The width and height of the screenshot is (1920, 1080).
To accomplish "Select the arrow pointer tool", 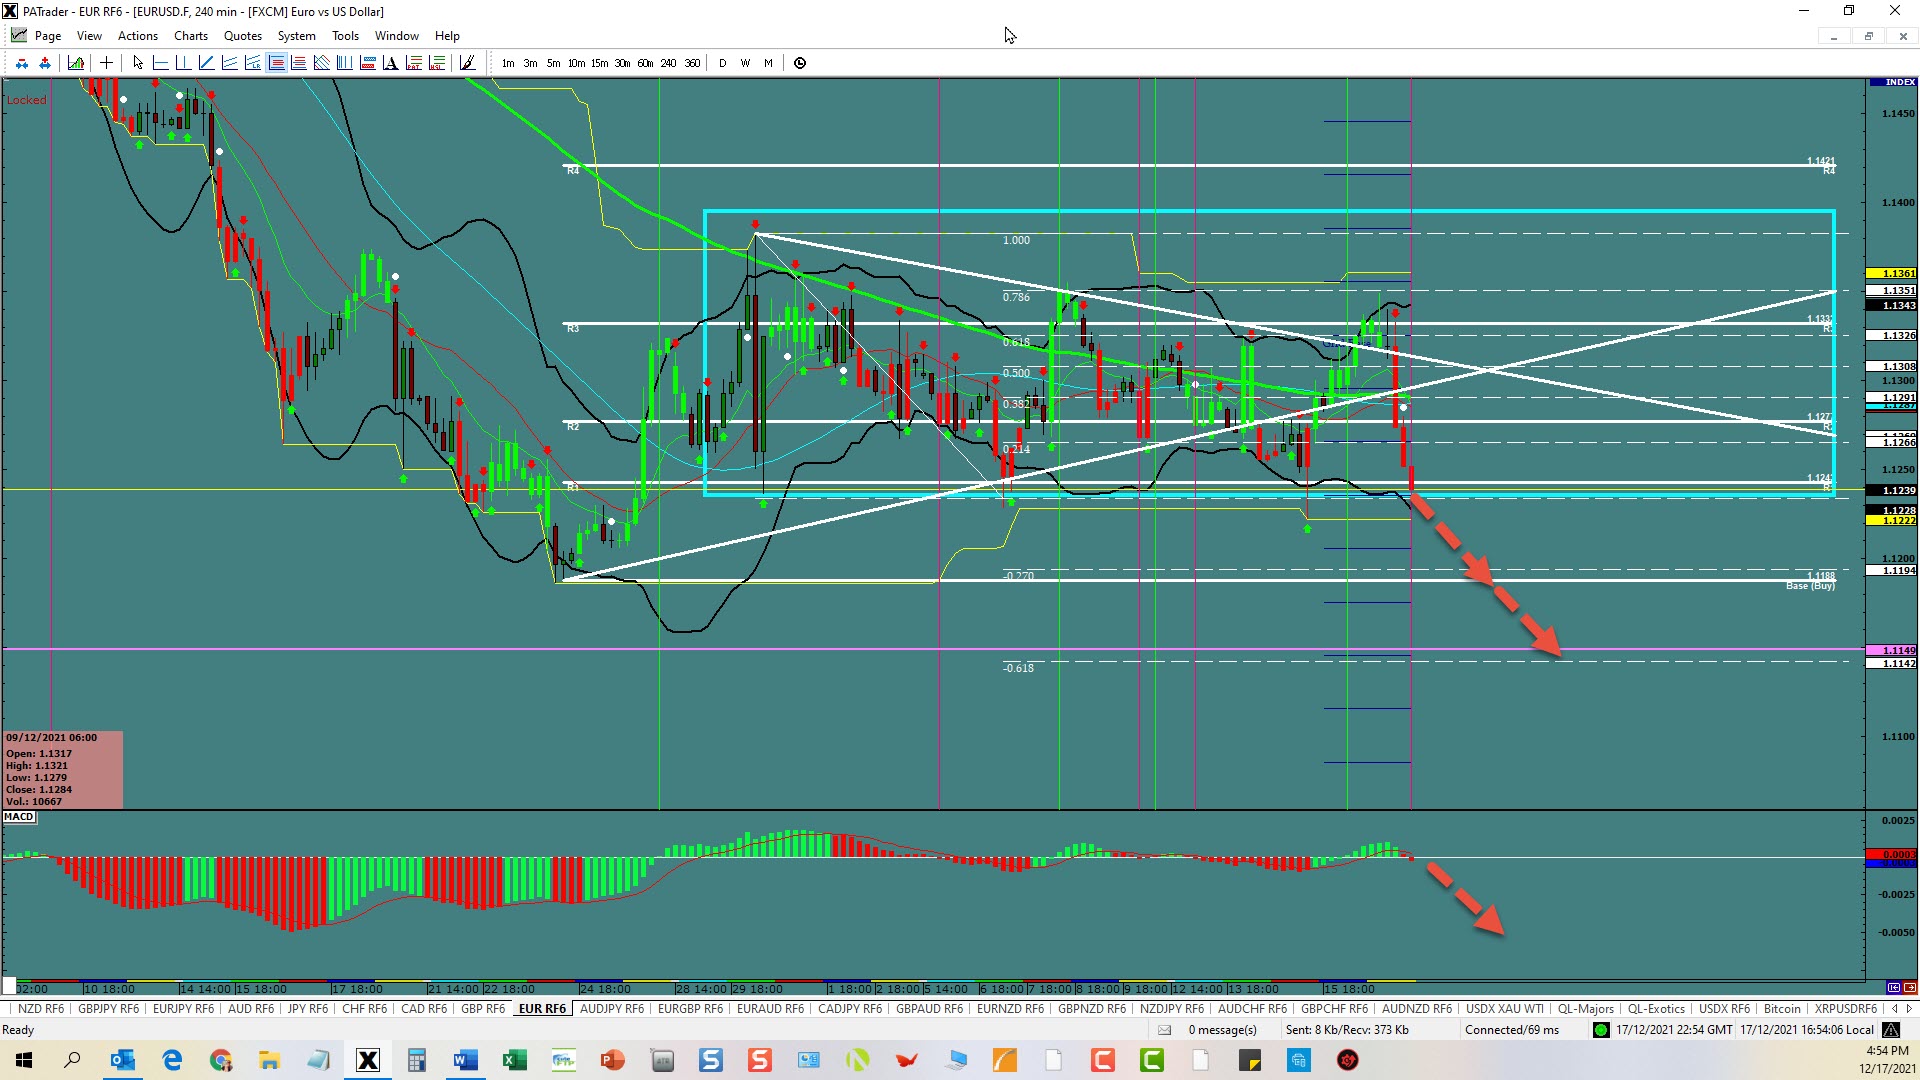I will point(138,63).
